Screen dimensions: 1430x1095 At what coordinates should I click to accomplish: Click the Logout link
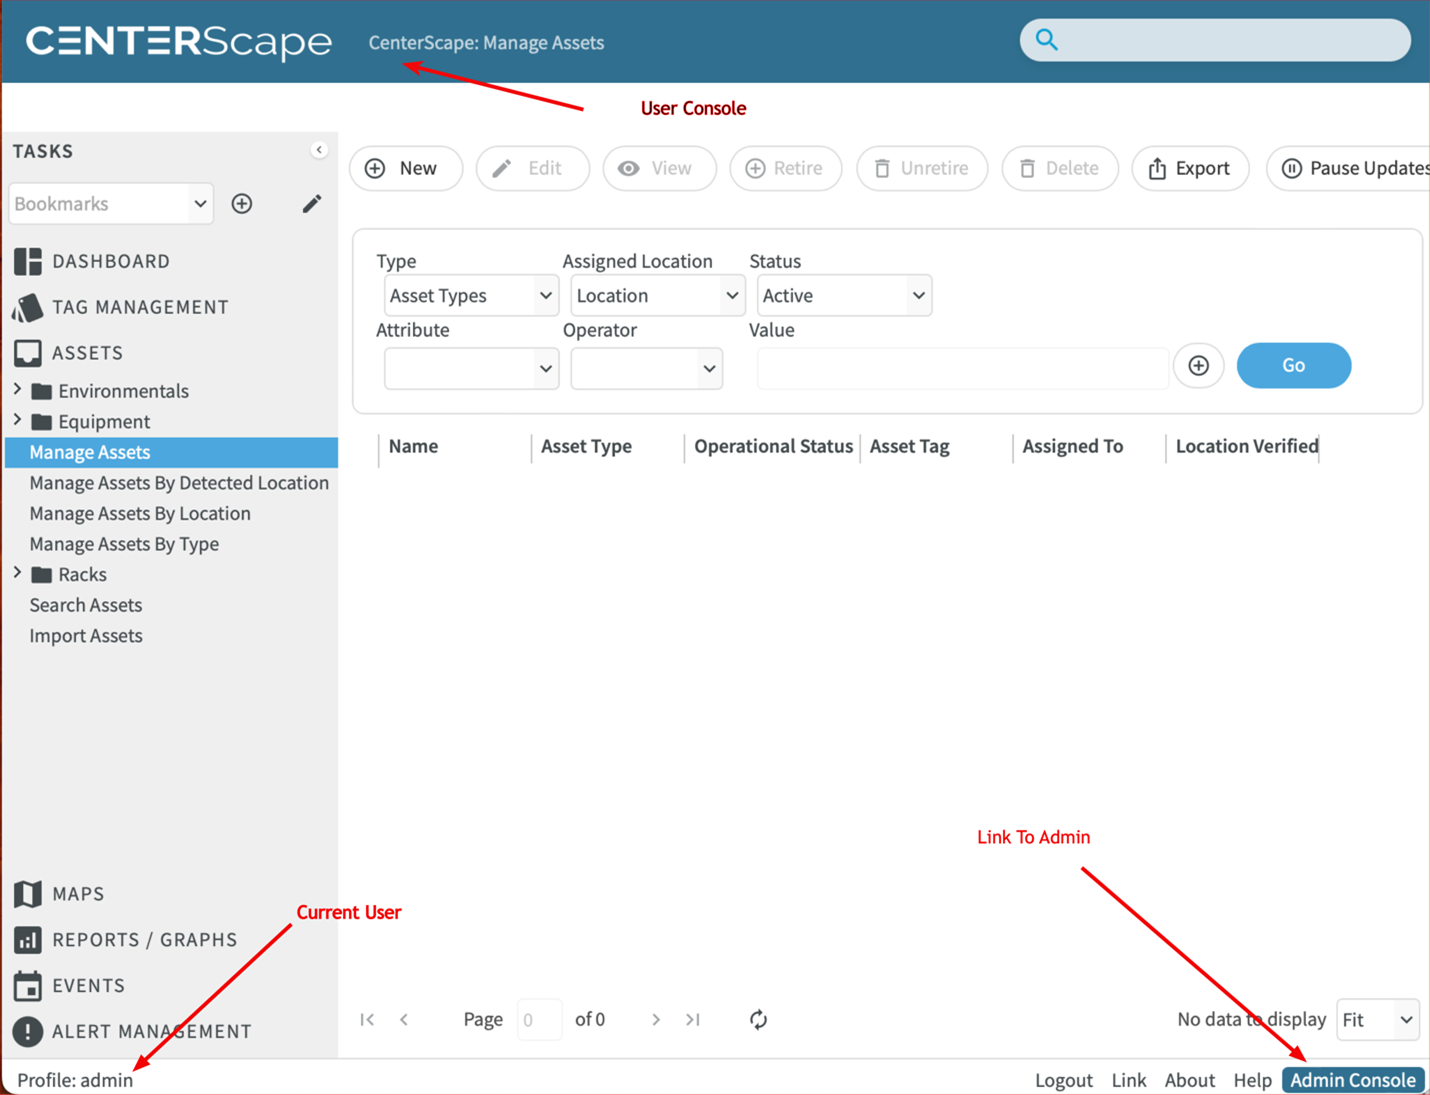tap(1063, 1080)
